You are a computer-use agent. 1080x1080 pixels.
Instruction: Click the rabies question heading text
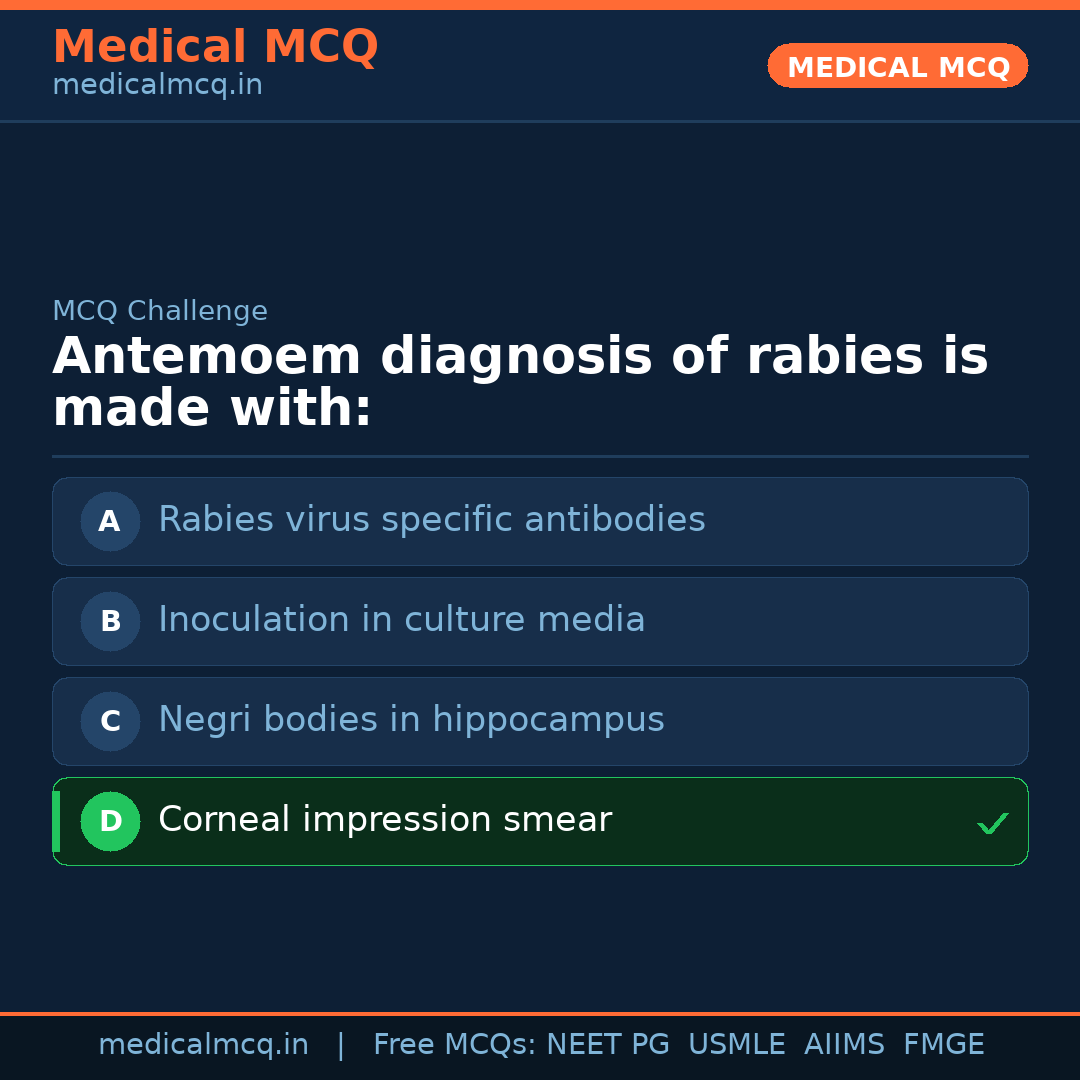tap(520, 383)
